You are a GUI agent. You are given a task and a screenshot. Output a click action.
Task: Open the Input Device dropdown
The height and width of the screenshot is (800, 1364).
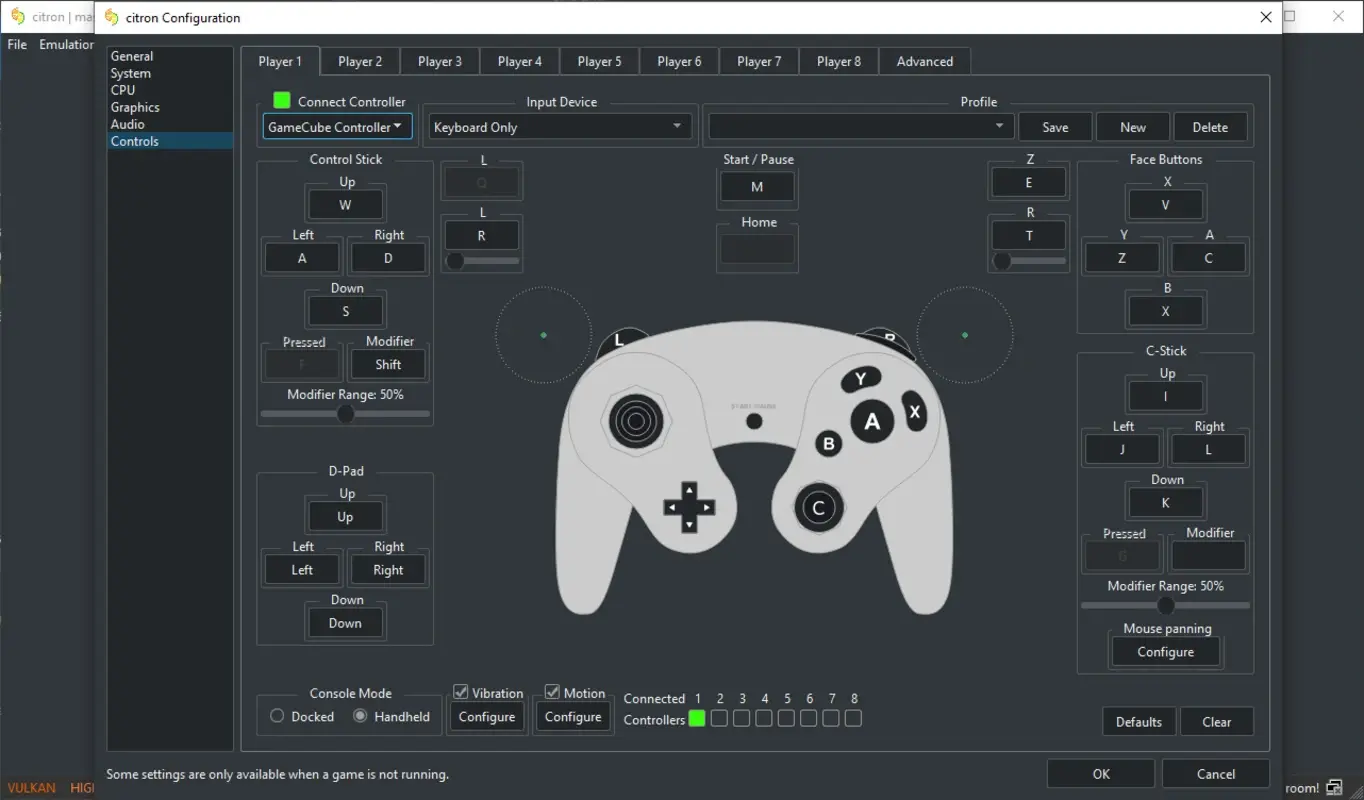pos(558,125)
